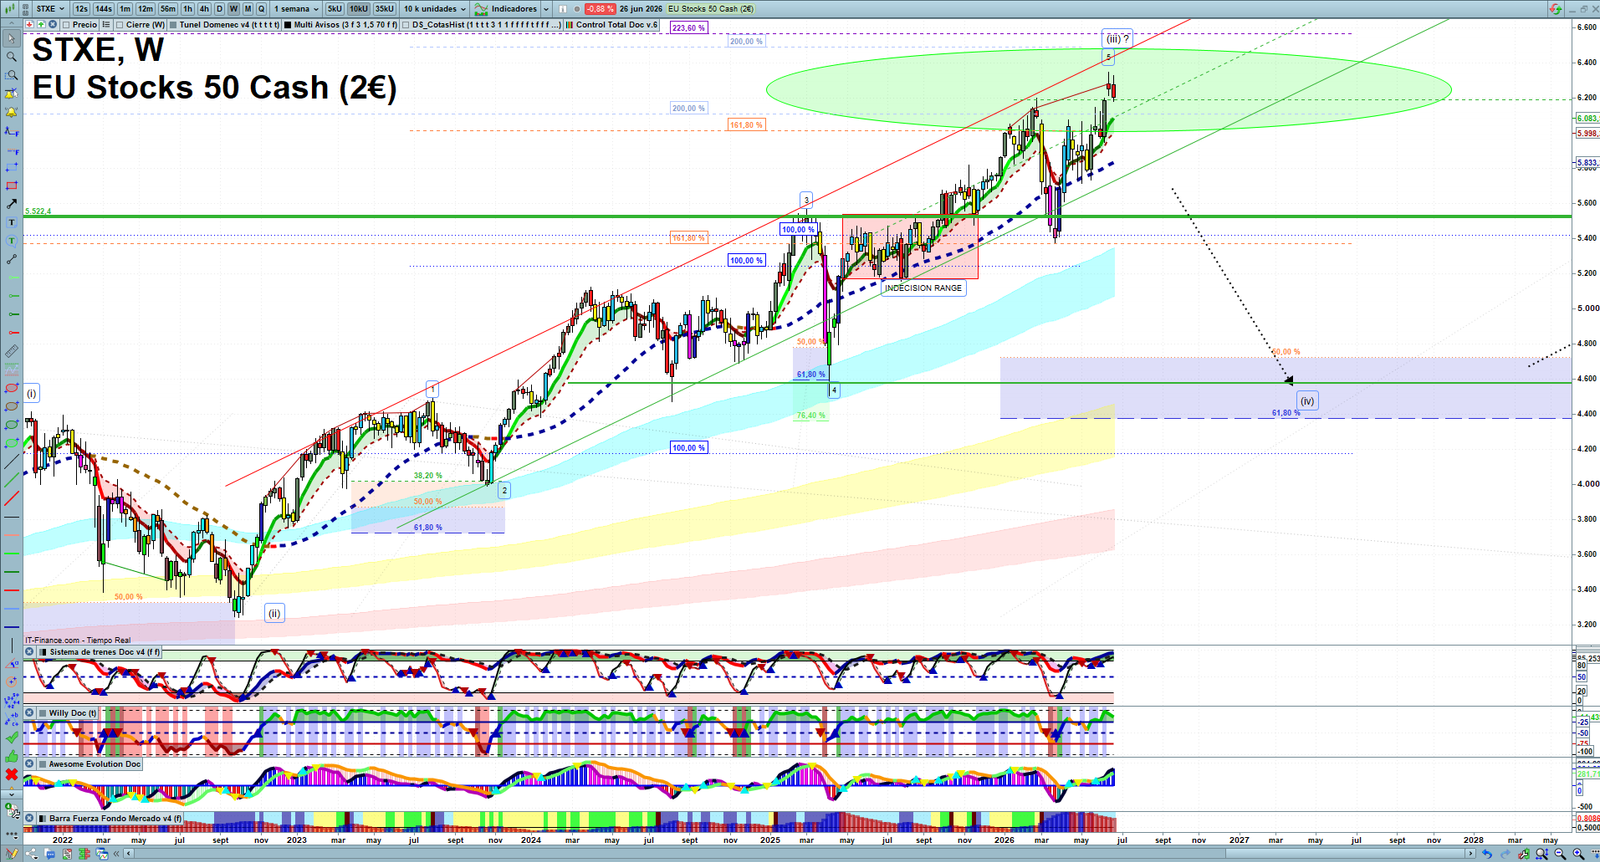
Task: Expand the Indicadores dropdown arrow
Action: coord(546,8)
